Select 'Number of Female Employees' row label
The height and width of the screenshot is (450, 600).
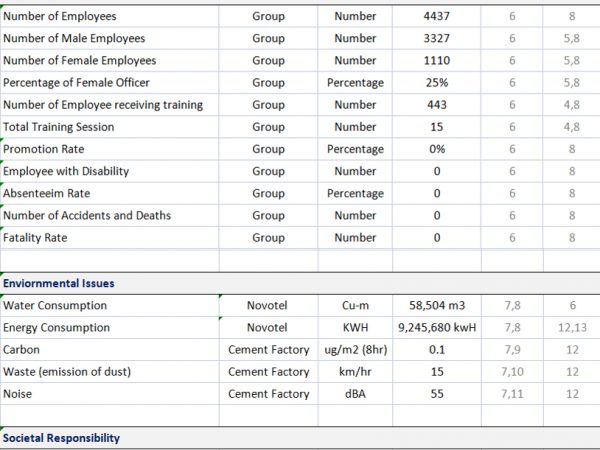[x=80, y=60]
